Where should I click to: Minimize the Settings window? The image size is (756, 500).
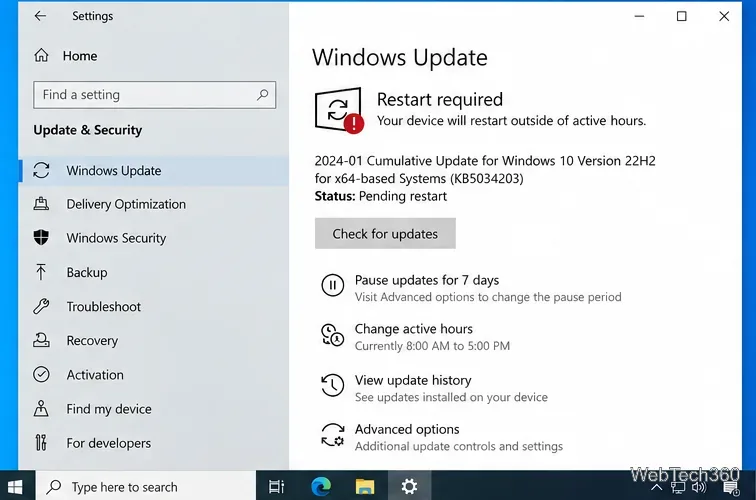(x=639, y=16)
